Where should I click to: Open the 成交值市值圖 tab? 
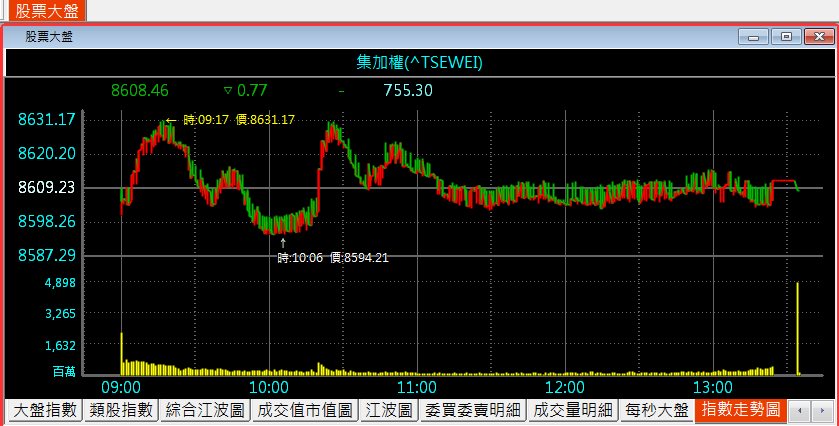[x=305, y=410]
